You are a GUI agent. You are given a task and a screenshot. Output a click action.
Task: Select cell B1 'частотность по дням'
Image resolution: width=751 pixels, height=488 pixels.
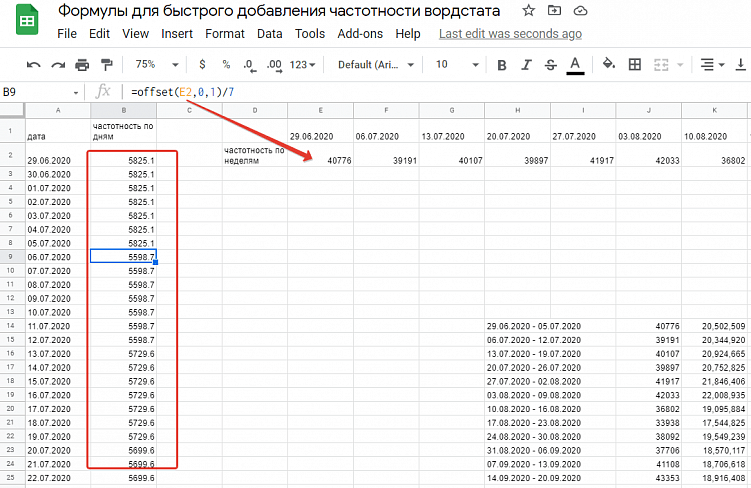pyautogui.click(x=124, y=130)
